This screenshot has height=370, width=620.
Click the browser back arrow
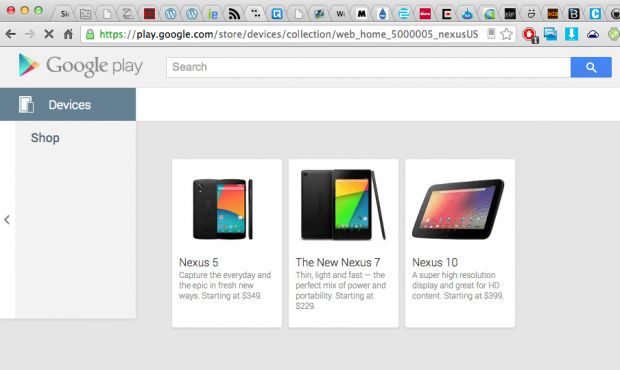point(11,34)
